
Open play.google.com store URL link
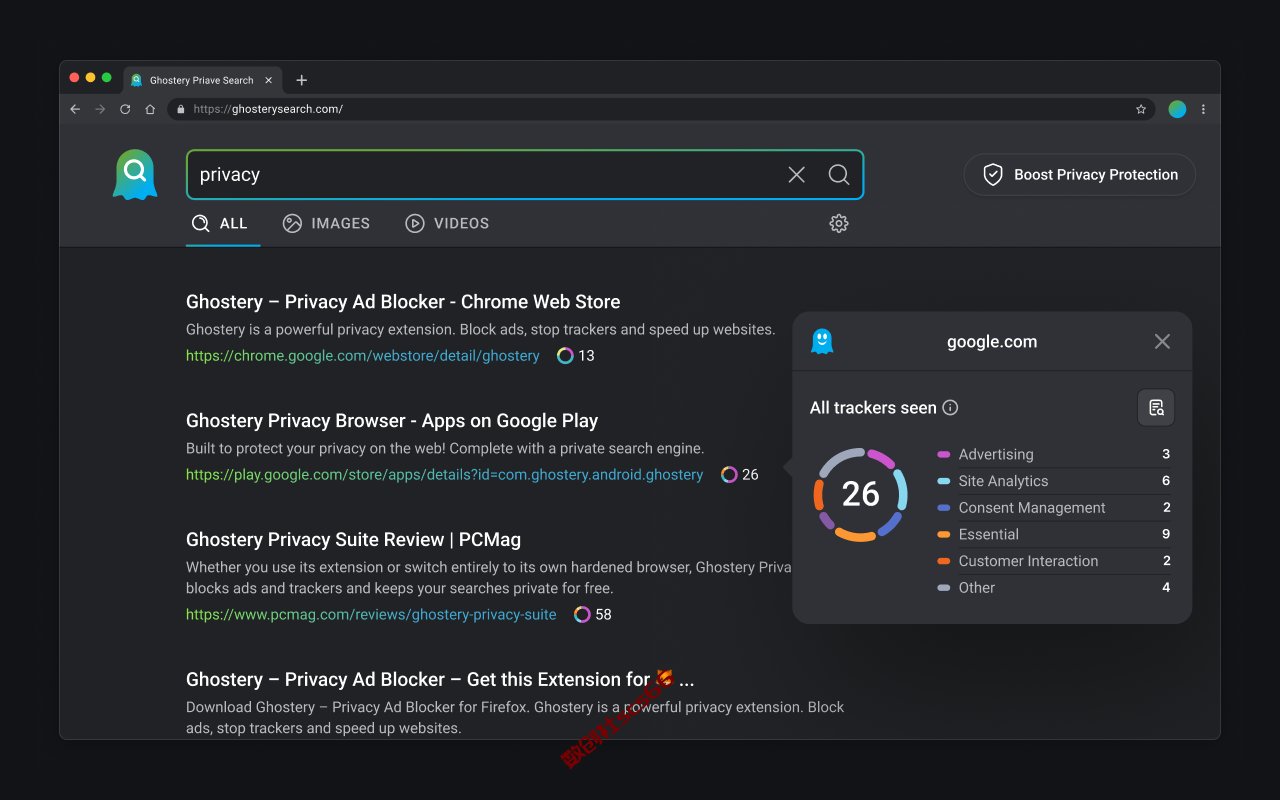tap(444, 474)
